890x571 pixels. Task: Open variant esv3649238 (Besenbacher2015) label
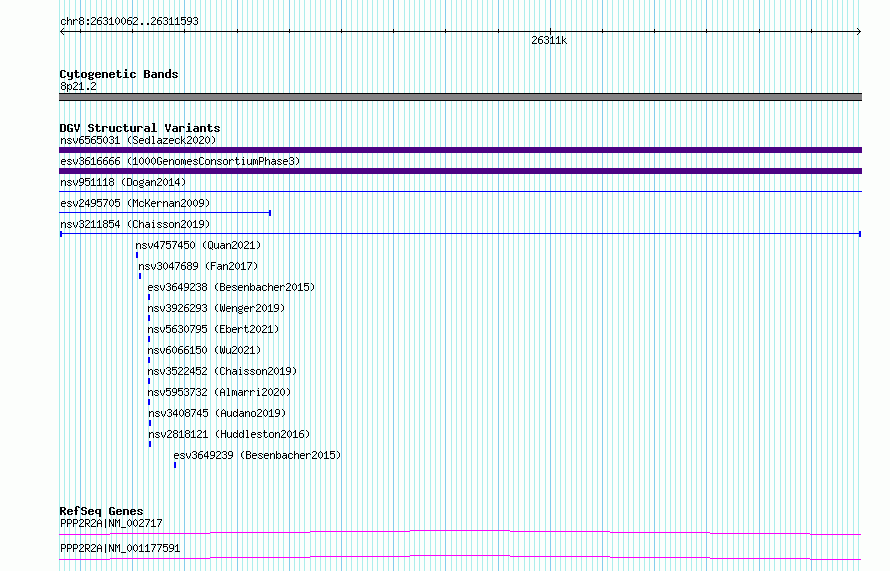coord(231,287)
